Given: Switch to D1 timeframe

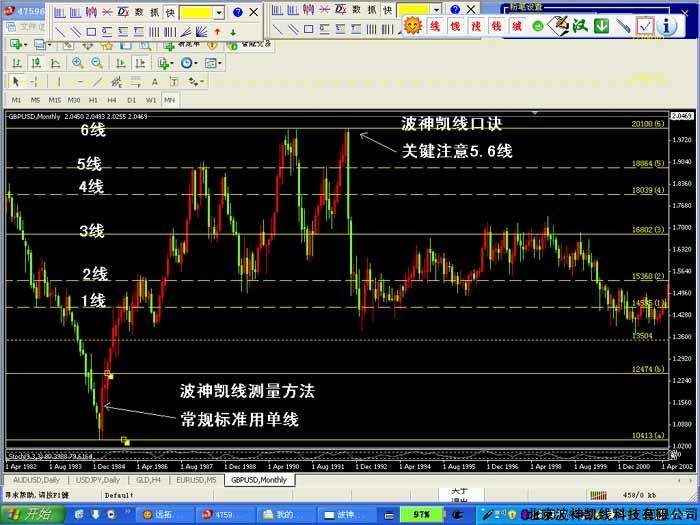Looking at the screenshot, I should pos(131,100).
